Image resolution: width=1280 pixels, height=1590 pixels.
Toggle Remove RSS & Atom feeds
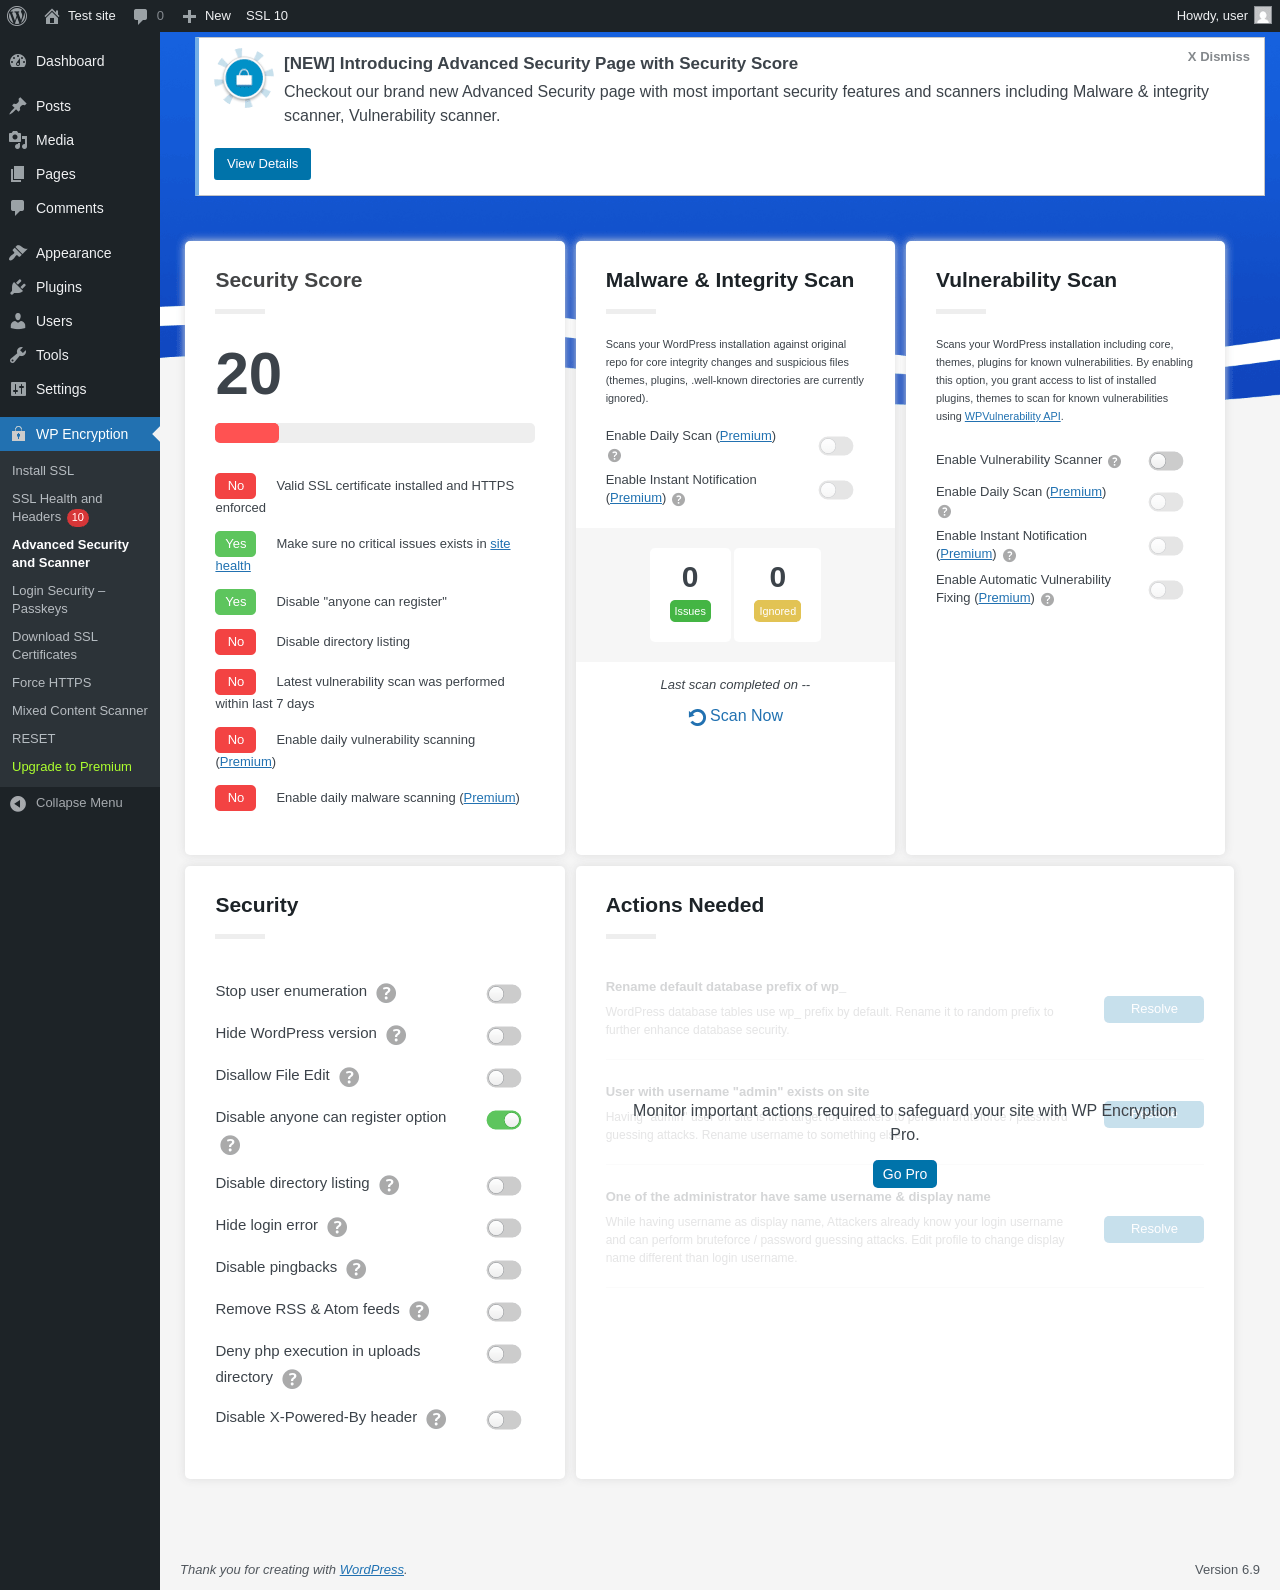[x=504, y=1312]
